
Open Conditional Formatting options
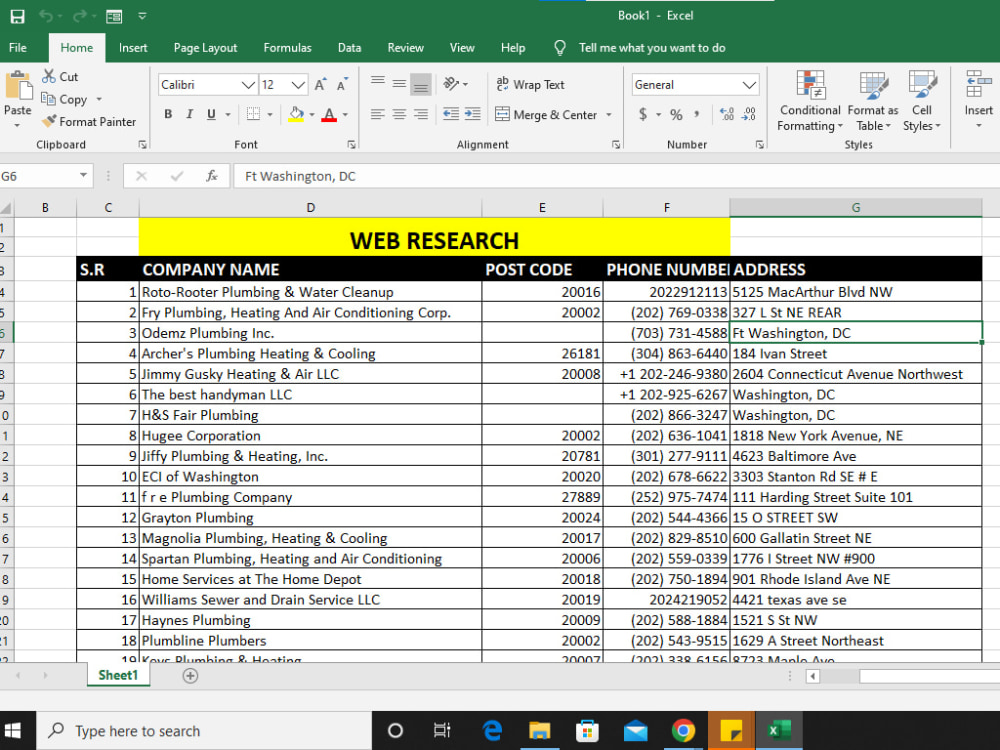tap(809, 99)
